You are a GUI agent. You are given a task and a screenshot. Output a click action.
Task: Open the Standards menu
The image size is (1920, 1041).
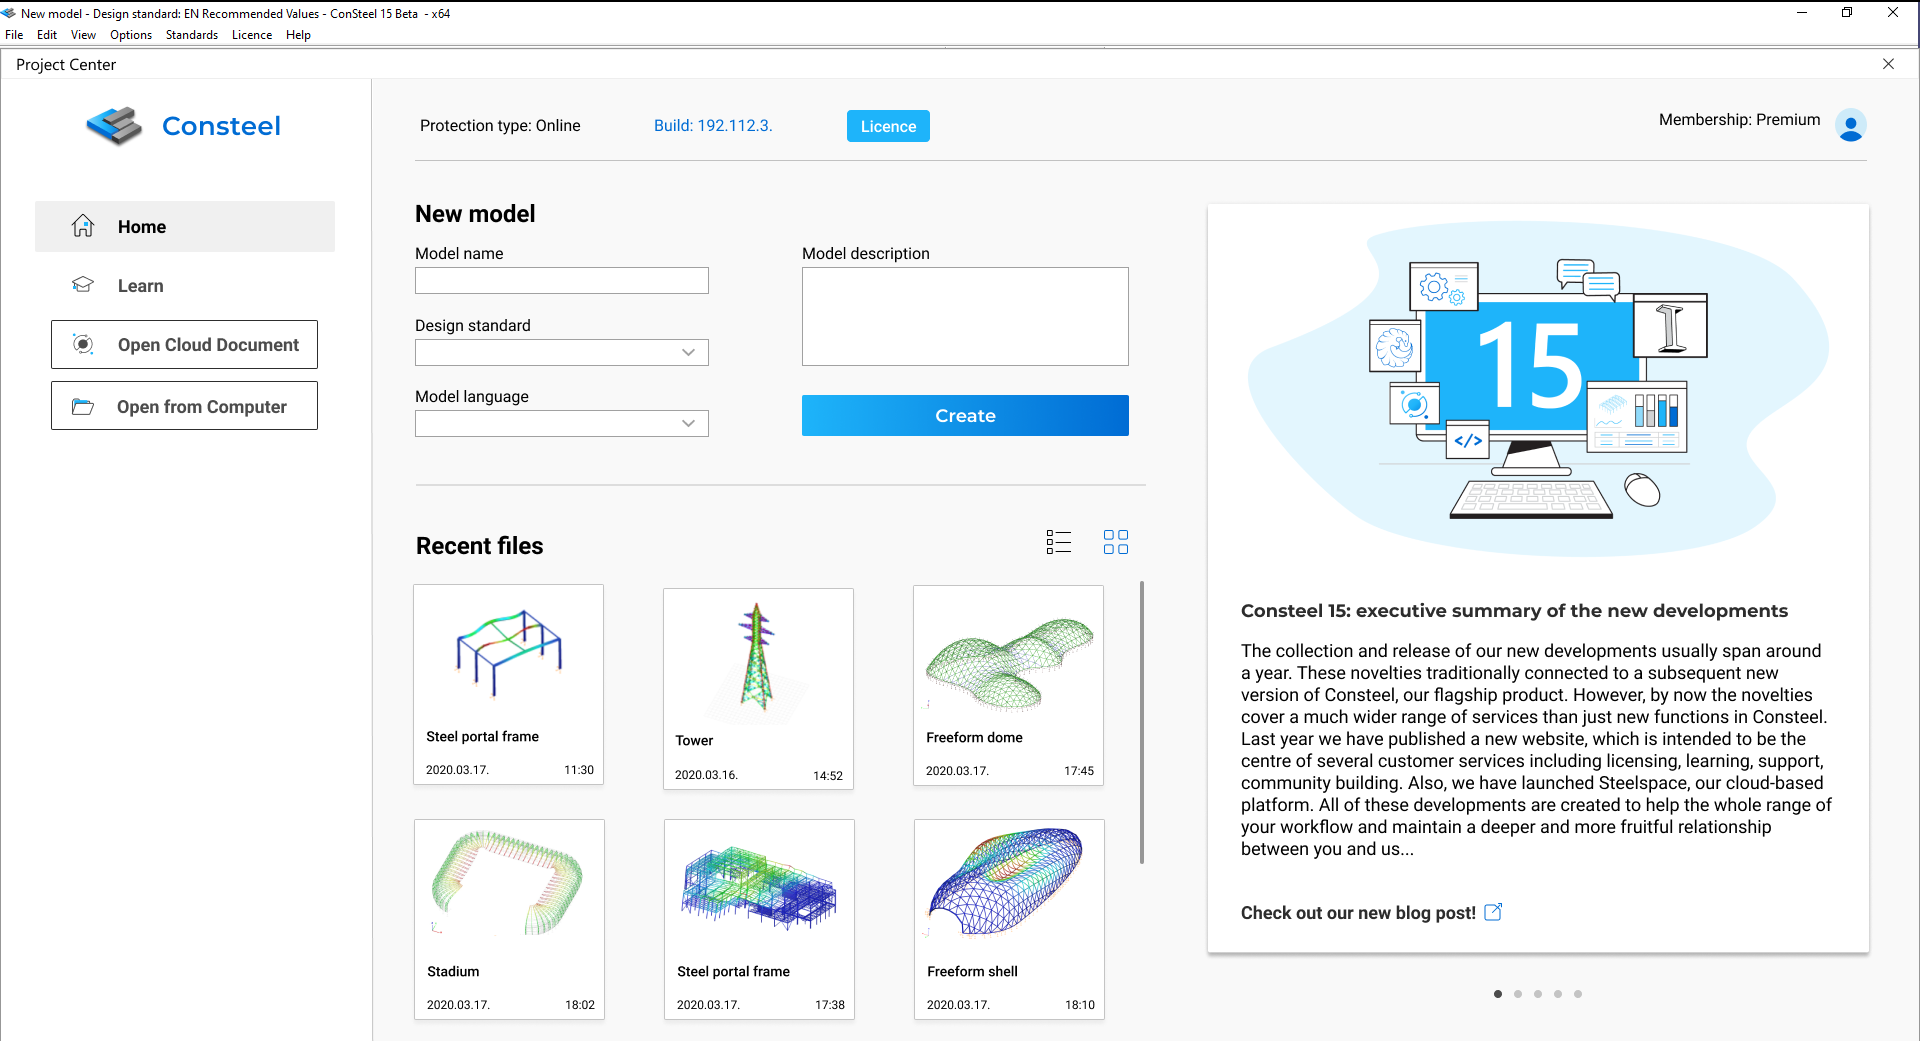tap(192, 35)
